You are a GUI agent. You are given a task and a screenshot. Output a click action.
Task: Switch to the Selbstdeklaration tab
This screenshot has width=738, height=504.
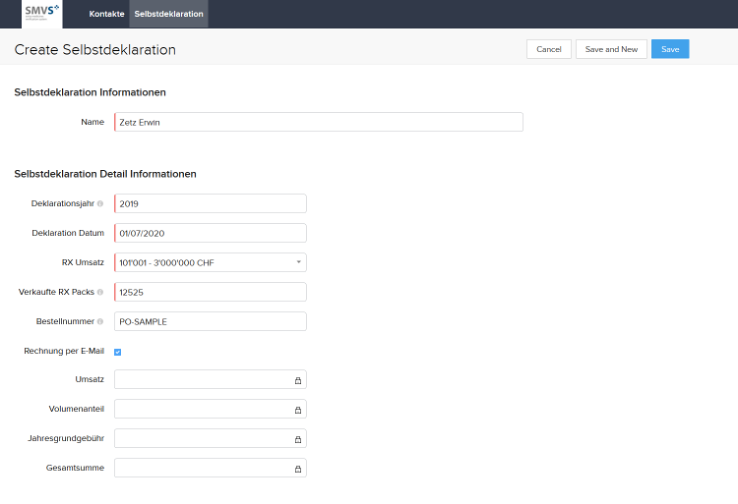(168, 14)
